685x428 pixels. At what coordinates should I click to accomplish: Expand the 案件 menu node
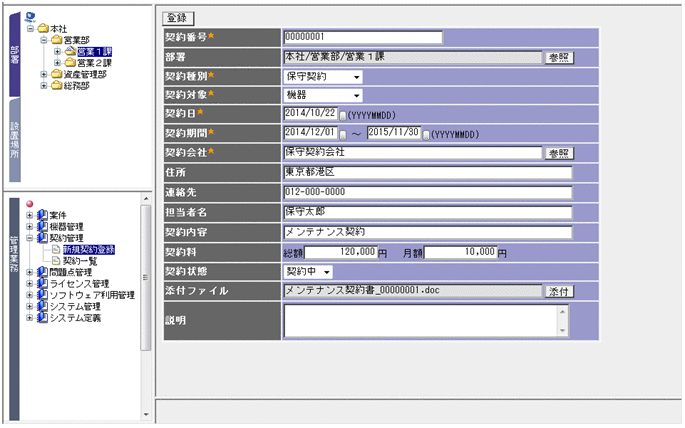pos(29,215)
